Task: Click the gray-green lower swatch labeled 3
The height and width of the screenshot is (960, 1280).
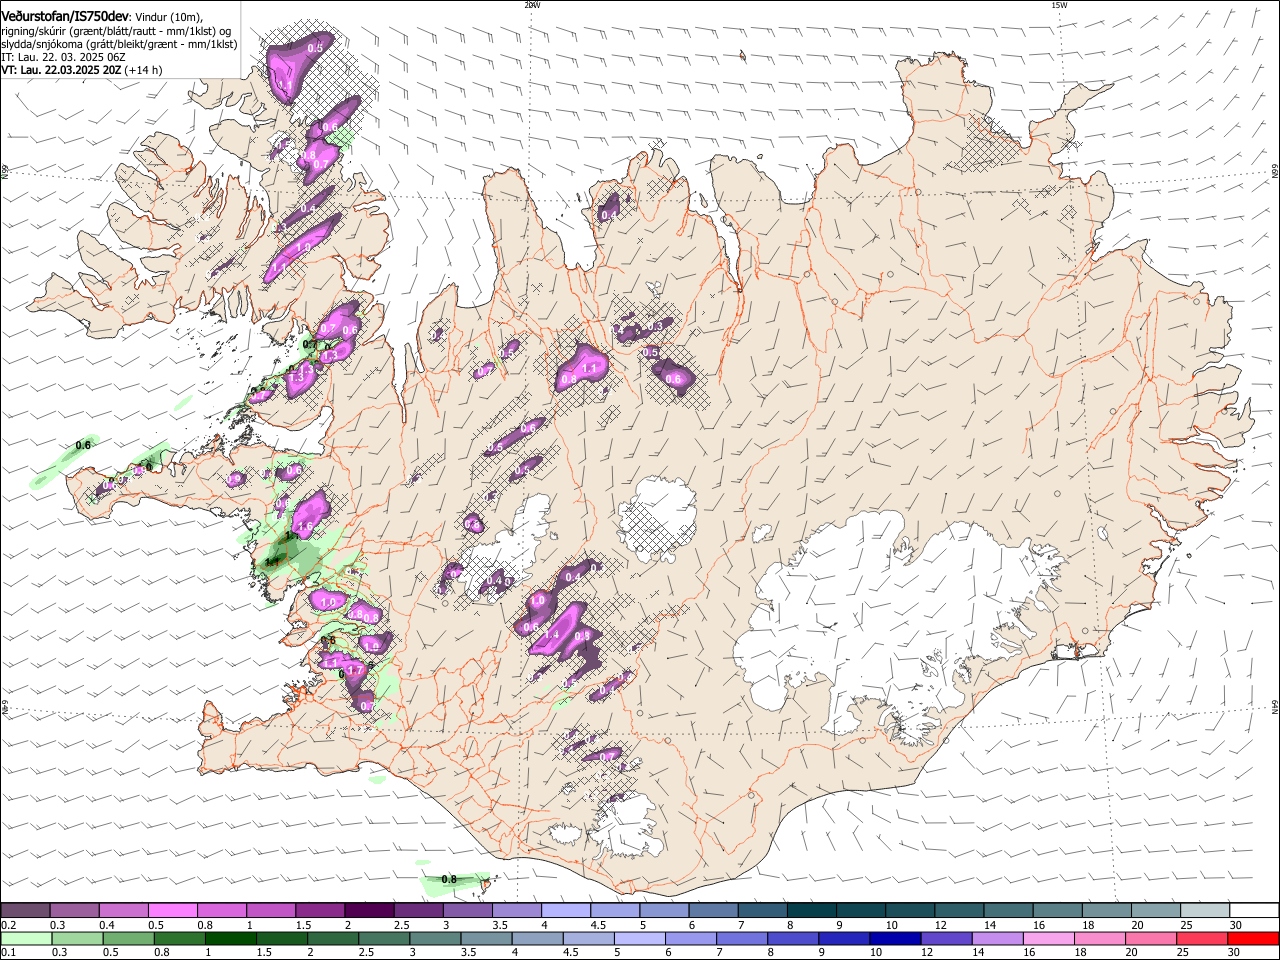Action: coord(435,939)
